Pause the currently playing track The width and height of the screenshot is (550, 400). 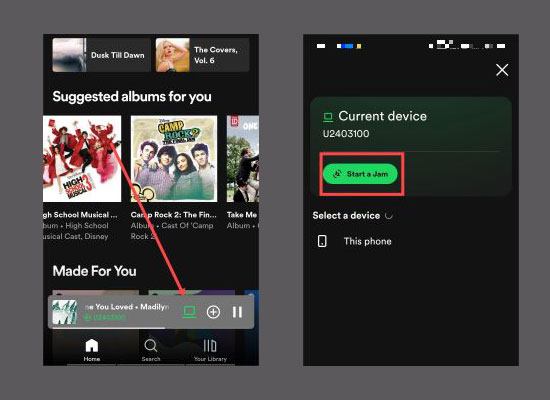[237, 312]
